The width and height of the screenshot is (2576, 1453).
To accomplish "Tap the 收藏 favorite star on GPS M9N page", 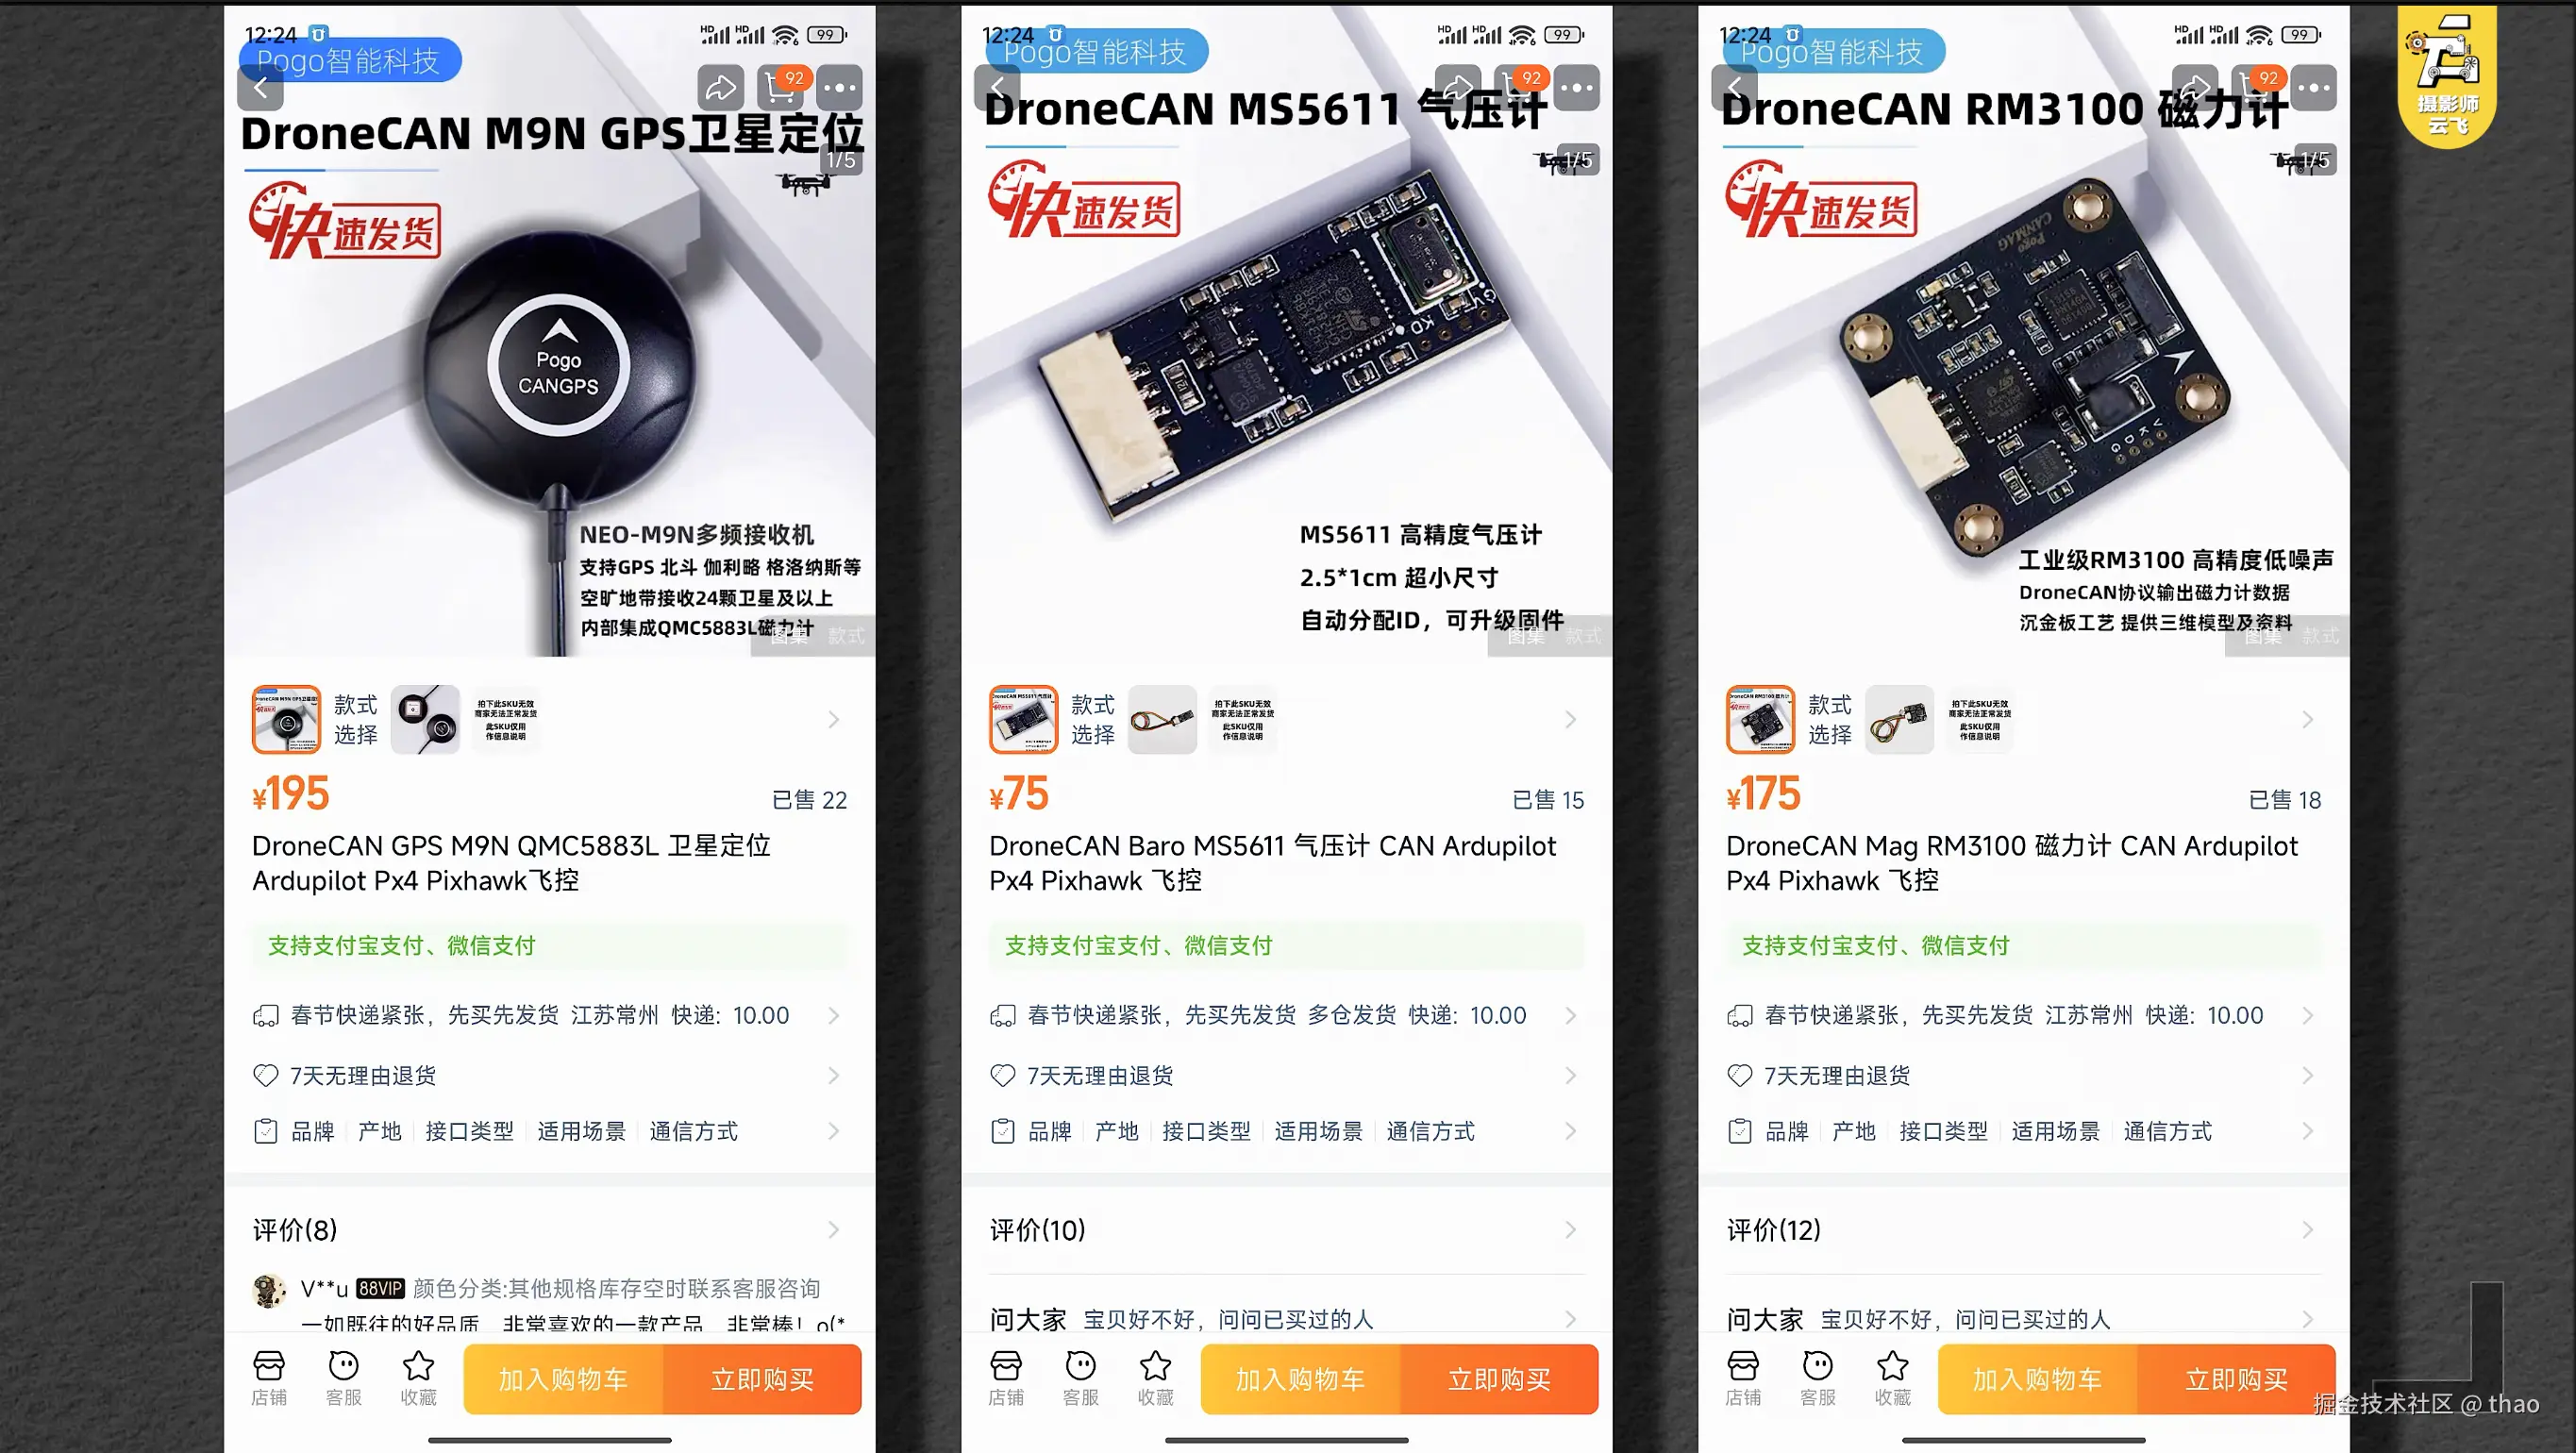I will 418,1378.
